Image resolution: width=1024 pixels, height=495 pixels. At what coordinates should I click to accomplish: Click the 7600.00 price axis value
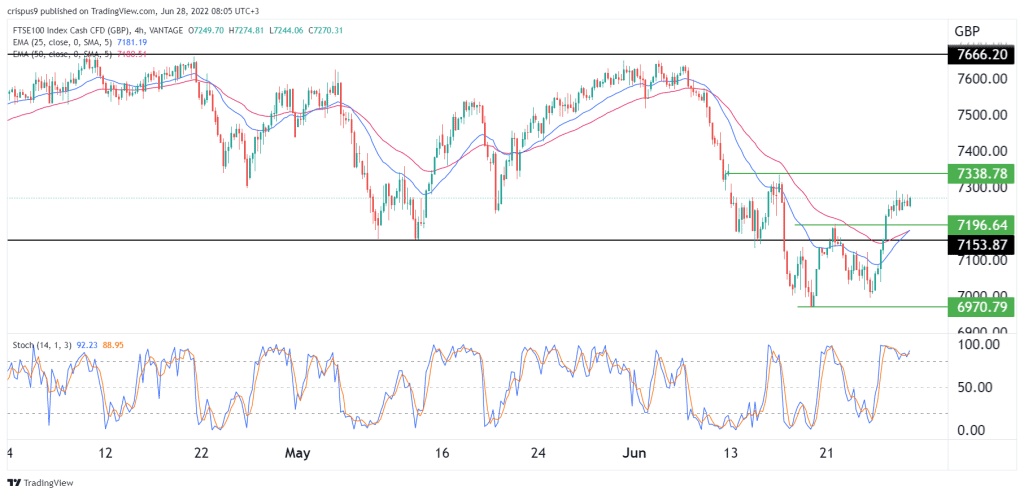click(x=980, y=79)
